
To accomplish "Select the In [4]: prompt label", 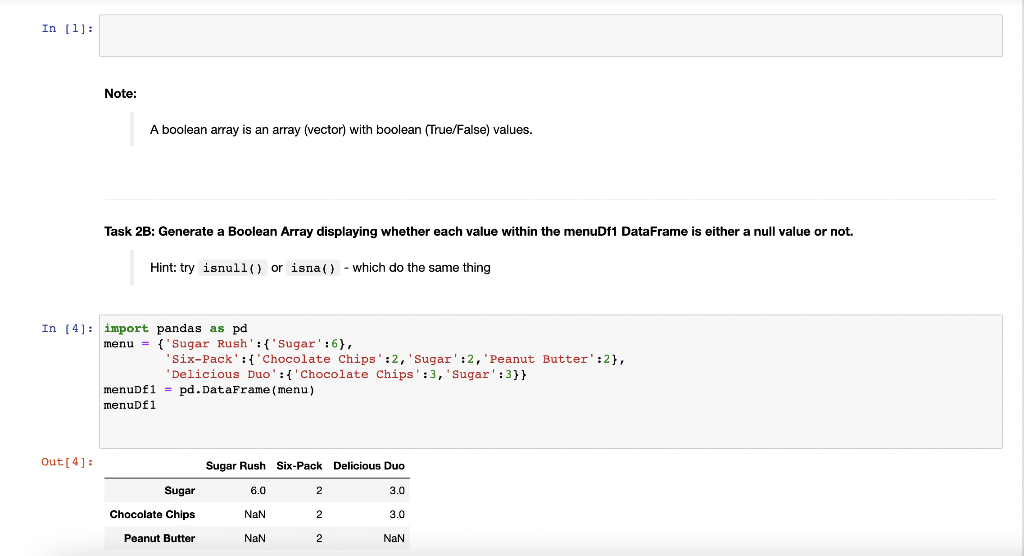I will (67, 328).
